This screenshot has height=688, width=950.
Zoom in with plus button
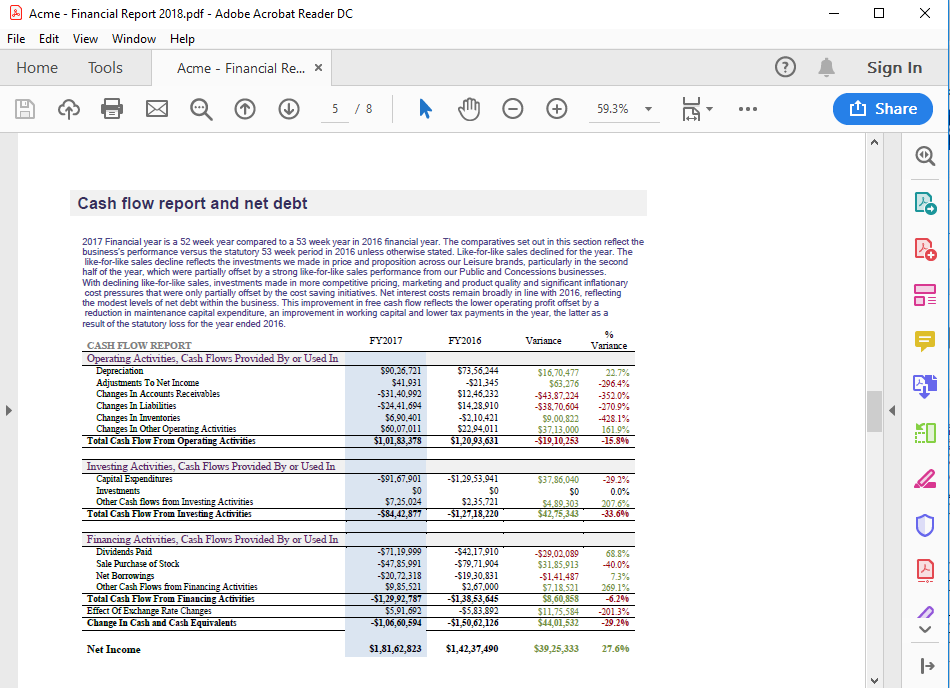click(x=557, y=109)
